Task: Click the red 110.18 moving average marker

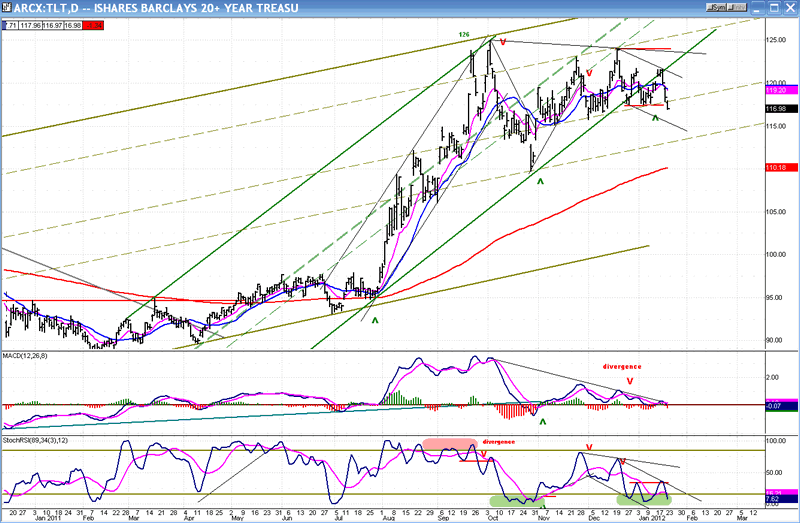Action: coord(782,167)
